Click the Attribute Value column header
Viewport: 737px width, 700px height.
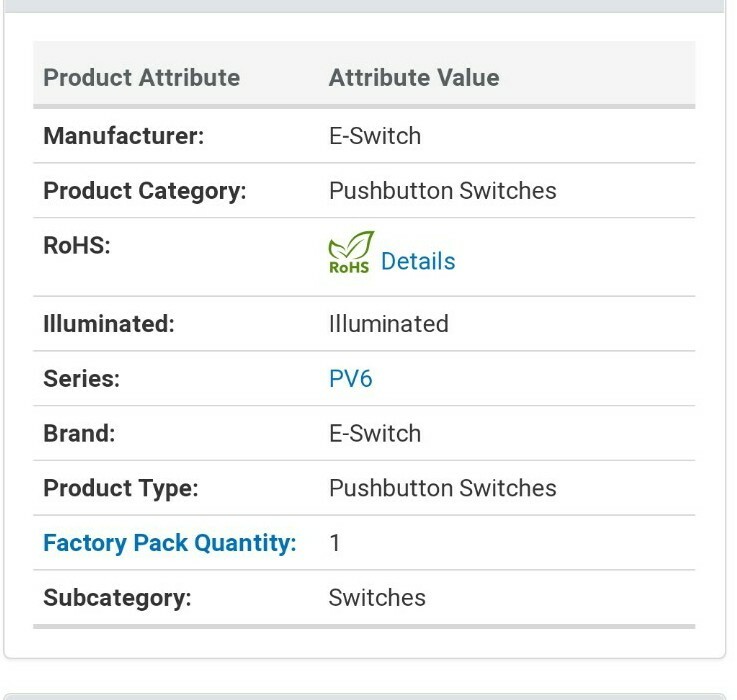pyautogui.click(x=414, y=78)
